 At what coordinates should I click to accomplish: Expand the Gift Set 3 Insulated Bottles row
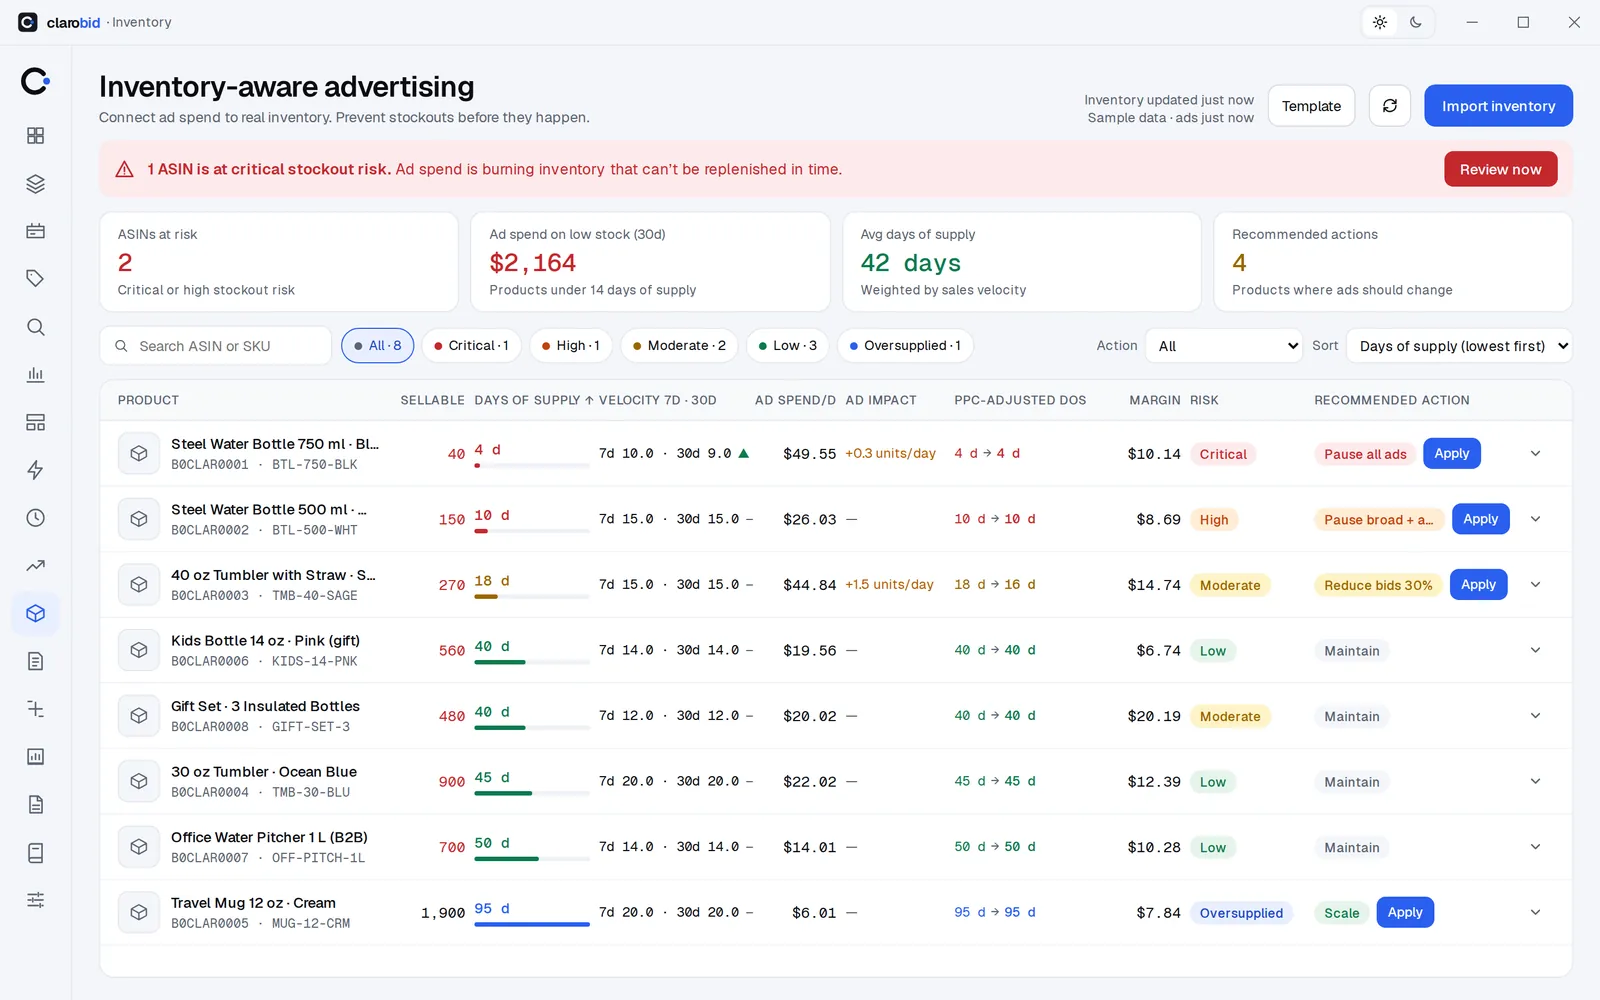click(x=1535, y=716)
